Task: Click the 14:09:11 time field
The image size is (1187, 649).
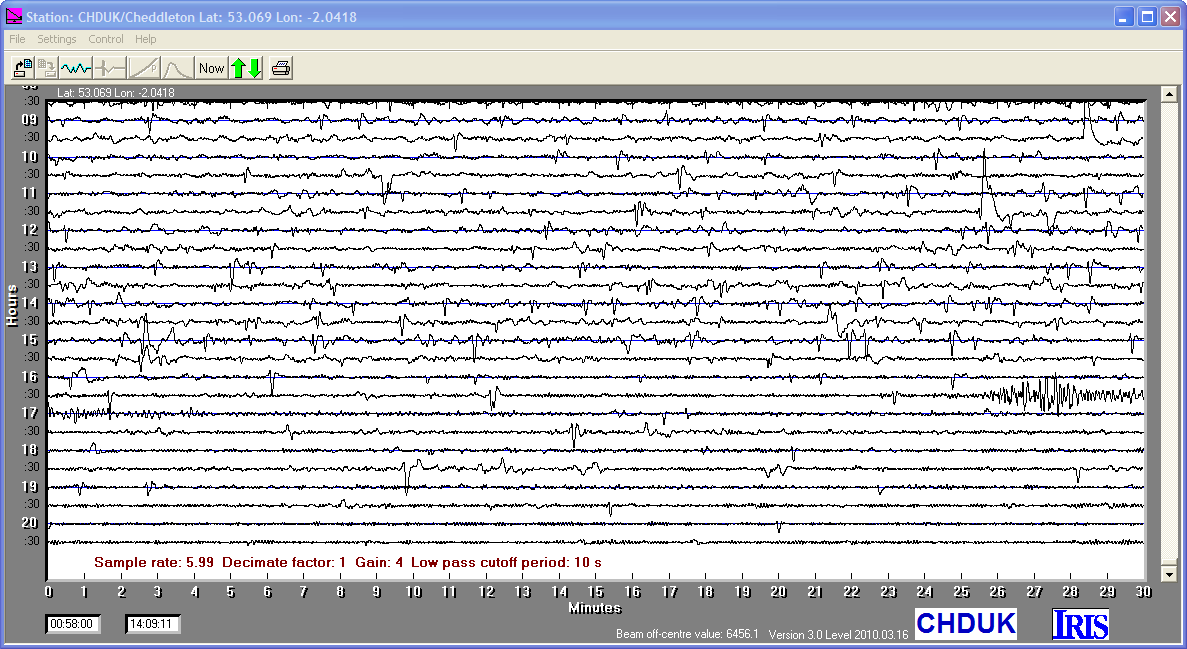Action: click(151, 624)
